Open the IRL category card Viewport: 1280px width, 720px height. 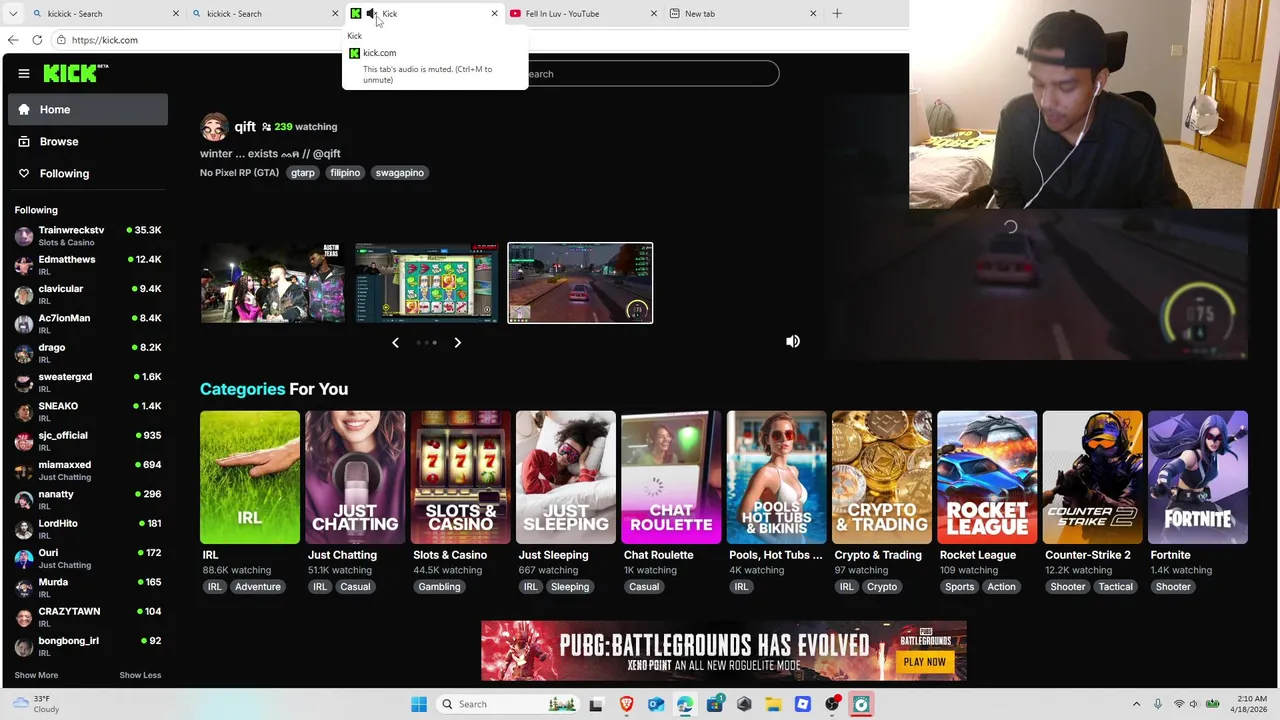coord(250,477)
